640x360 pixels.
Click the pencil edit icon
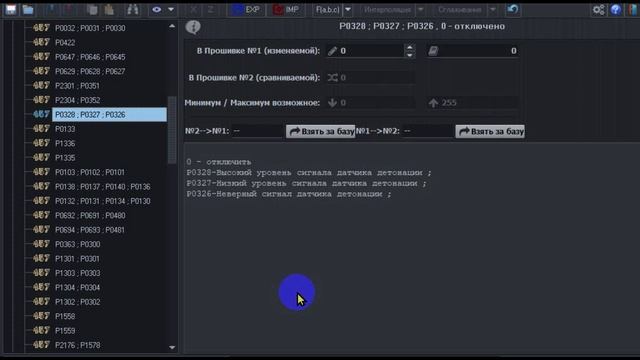tap(332, 51)
